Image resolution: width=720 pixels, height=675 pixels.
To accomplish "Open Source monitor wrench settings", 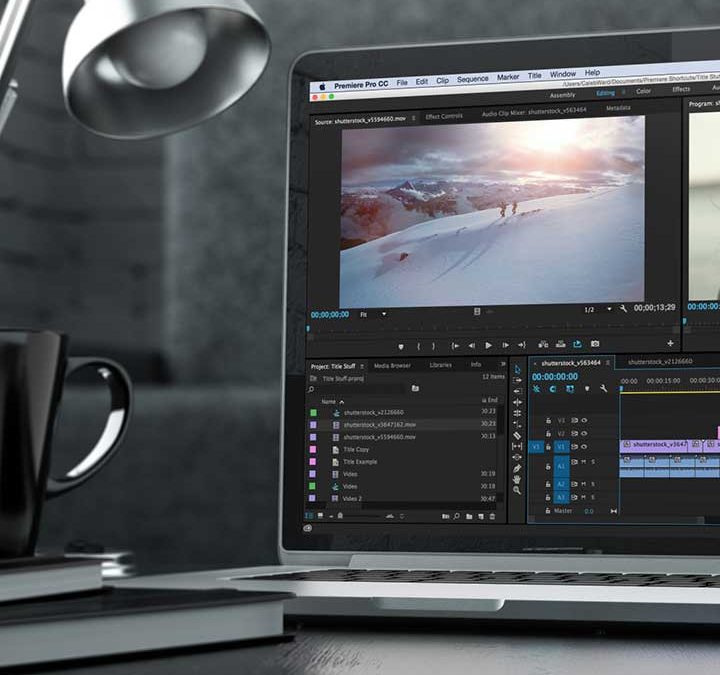I will click(x=623, y=309).
